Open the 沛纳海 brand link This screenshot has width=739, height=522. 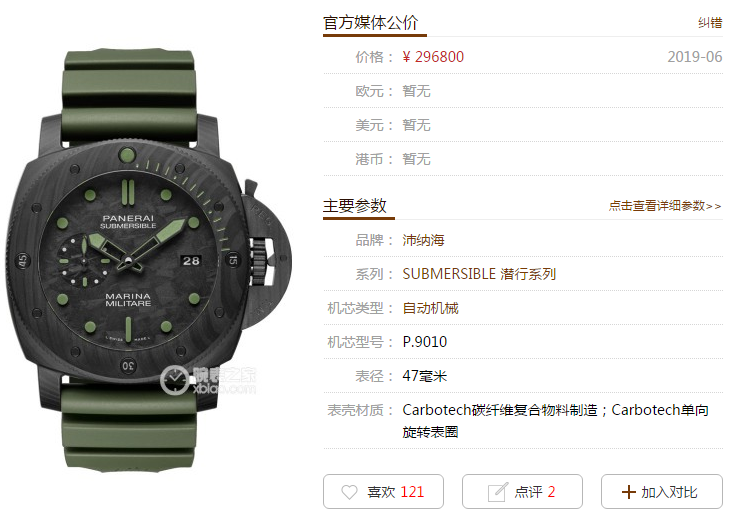(423, 240)
